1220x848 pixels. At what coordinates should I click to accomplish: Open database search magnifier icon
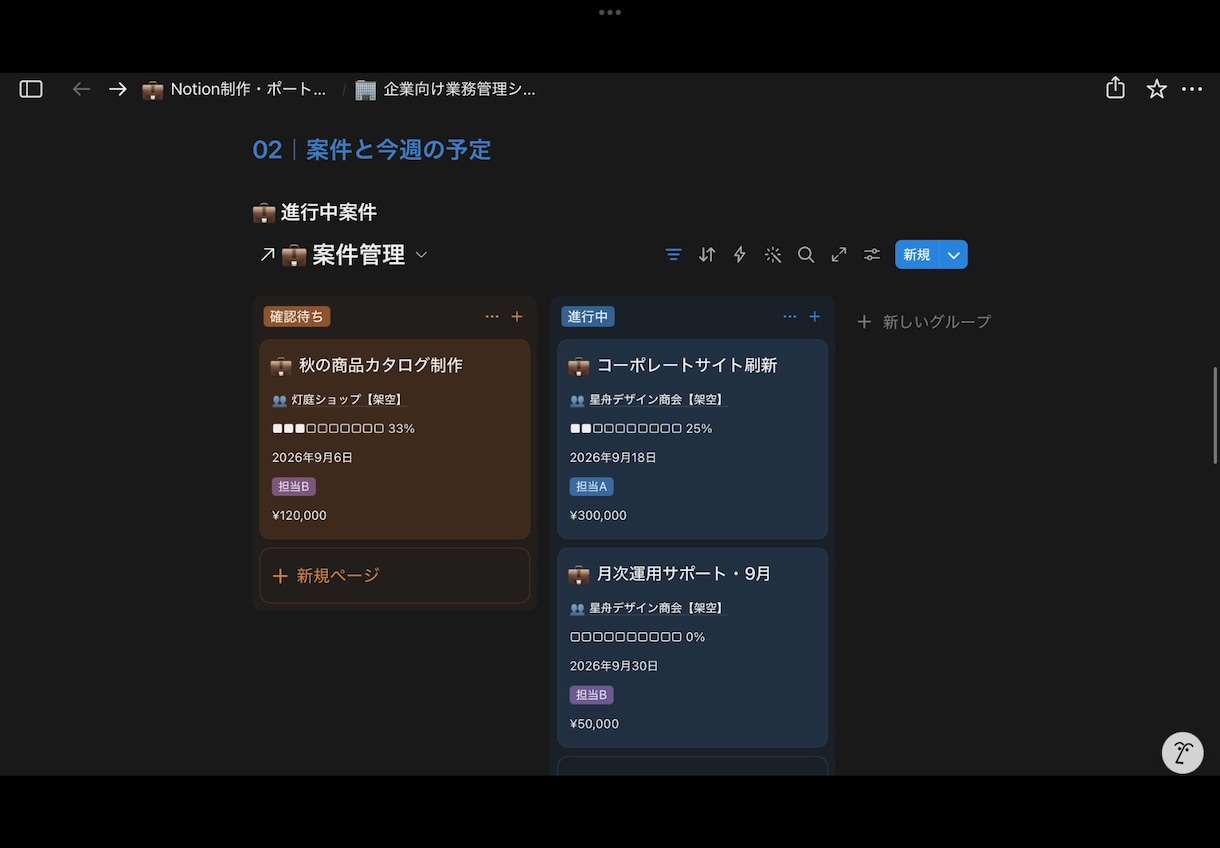coord(806,255)
